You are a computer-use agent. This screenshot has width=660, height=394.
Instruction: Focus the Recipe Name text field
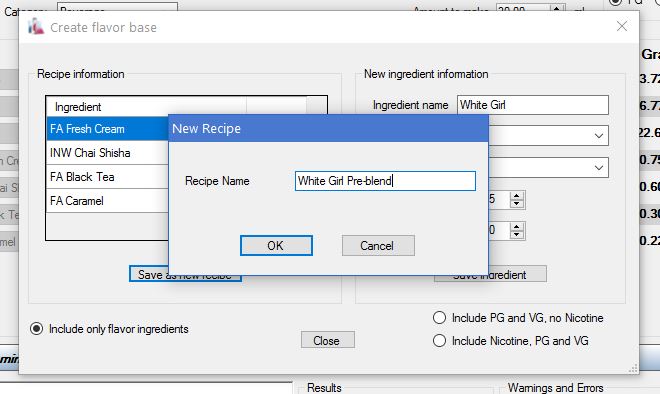[x=385, y=181]
